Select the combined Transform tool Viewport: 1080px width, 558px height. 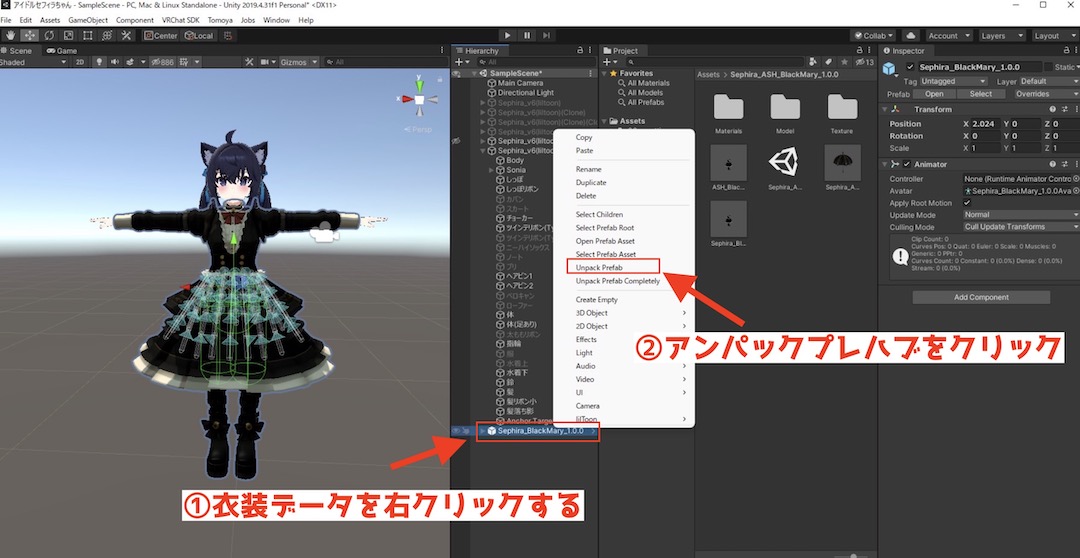tap(107, 35)
